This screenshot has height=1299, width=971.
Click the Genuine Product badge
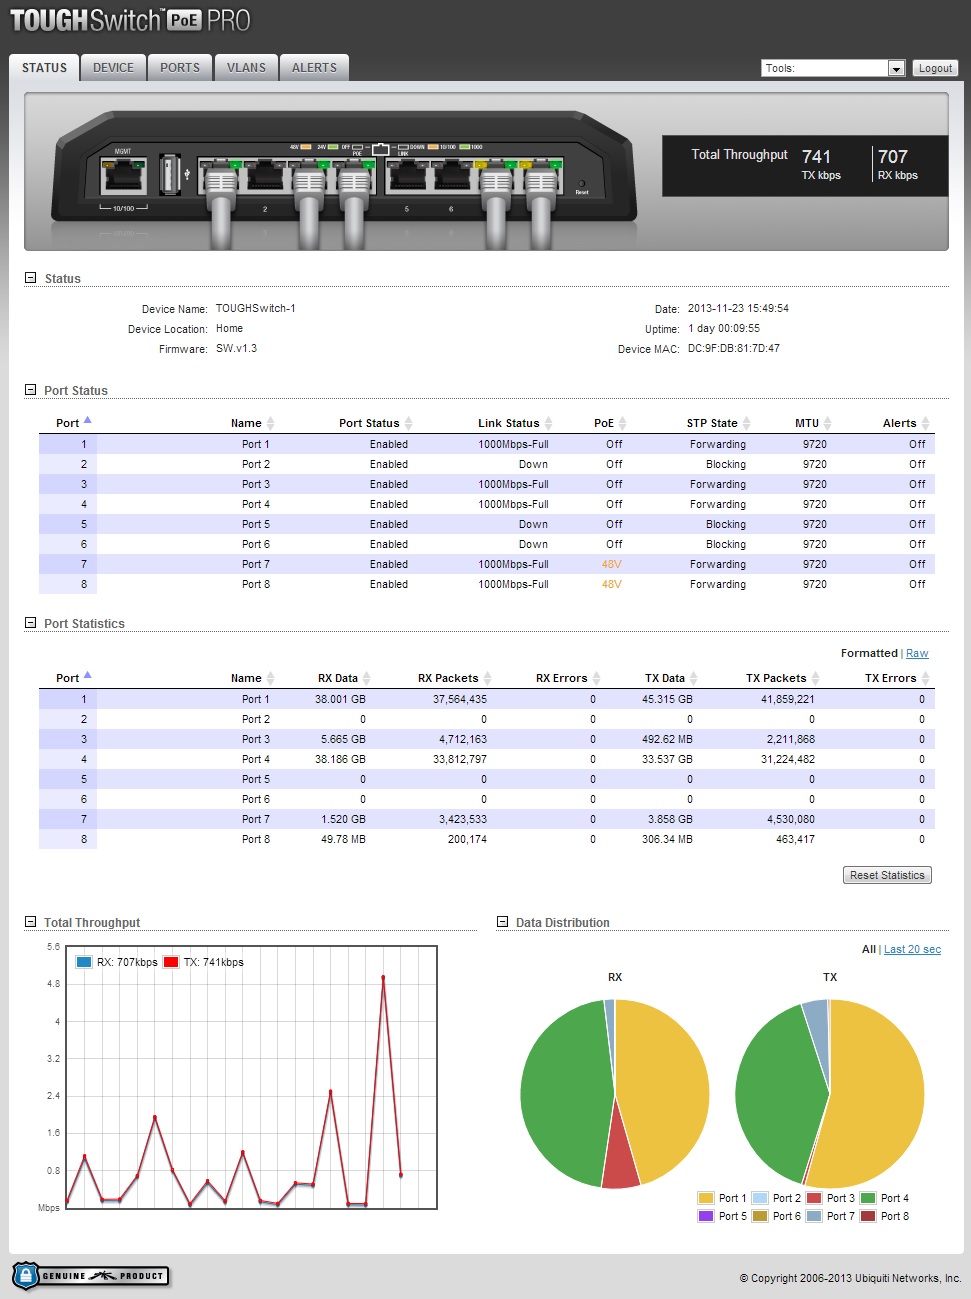pyautogui.click(x=90, y=1275)
